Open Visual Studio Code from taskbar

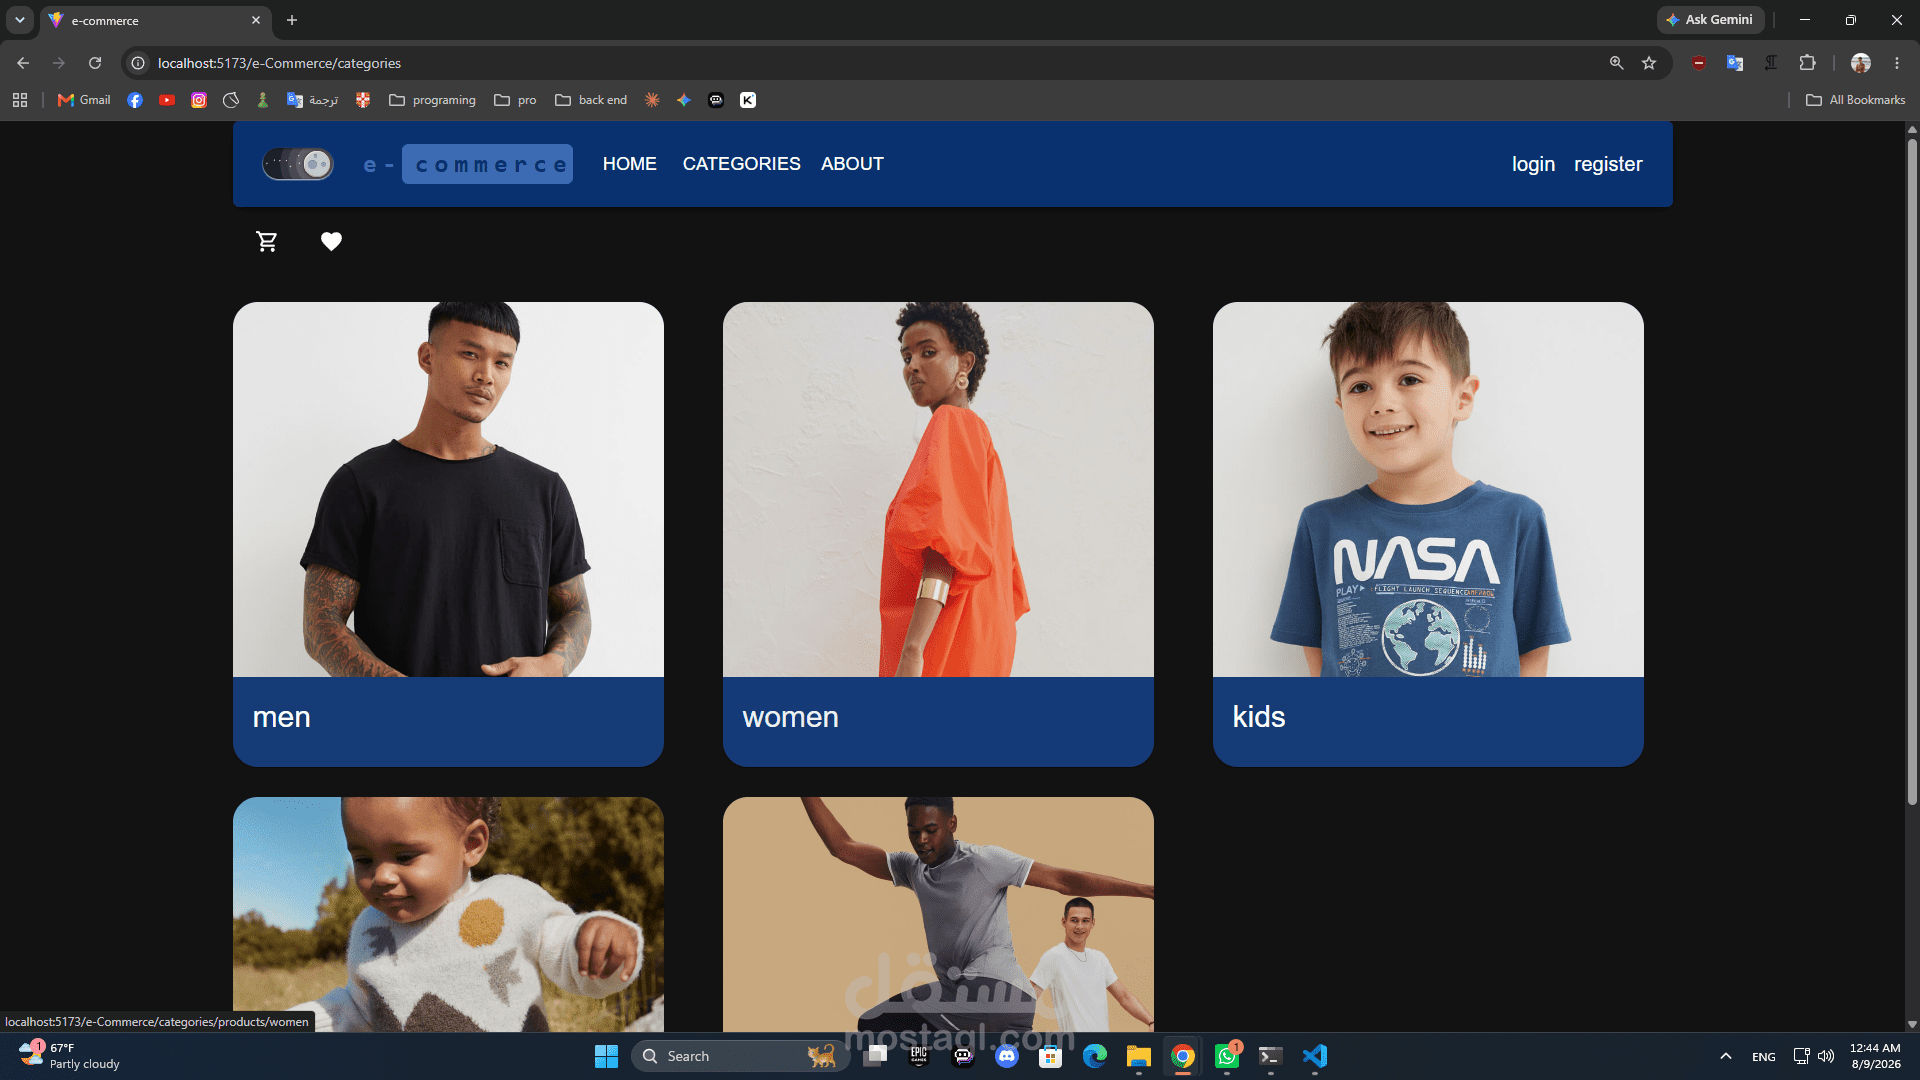click(x=1315, y=1056)
